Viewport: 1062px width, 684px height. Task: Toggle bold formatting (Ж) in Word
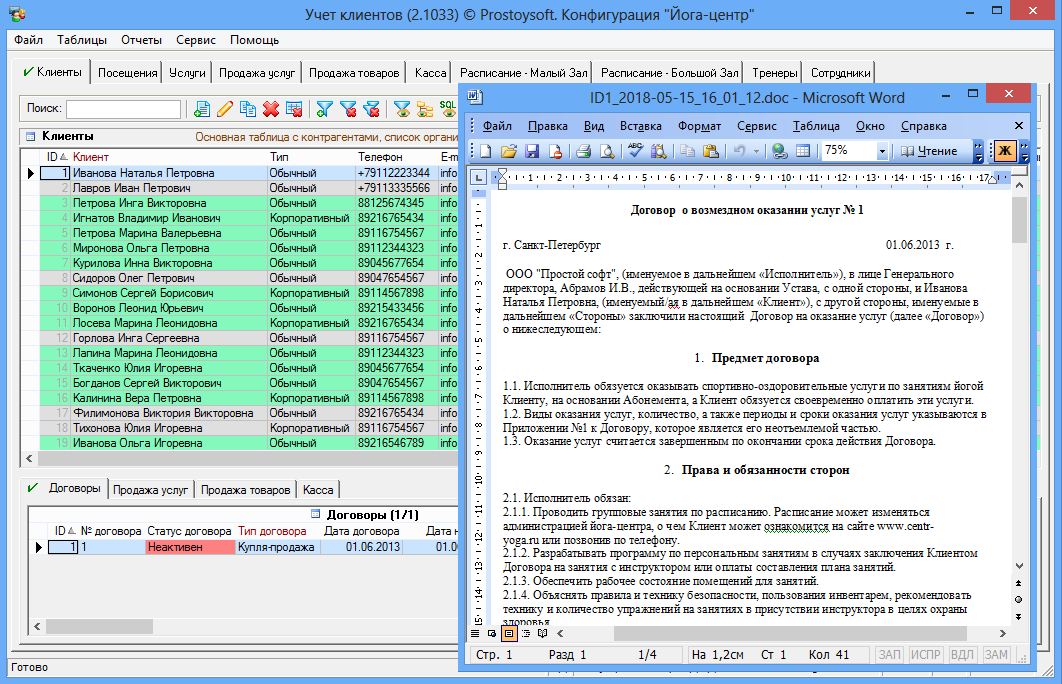[x=1005, y=151]
